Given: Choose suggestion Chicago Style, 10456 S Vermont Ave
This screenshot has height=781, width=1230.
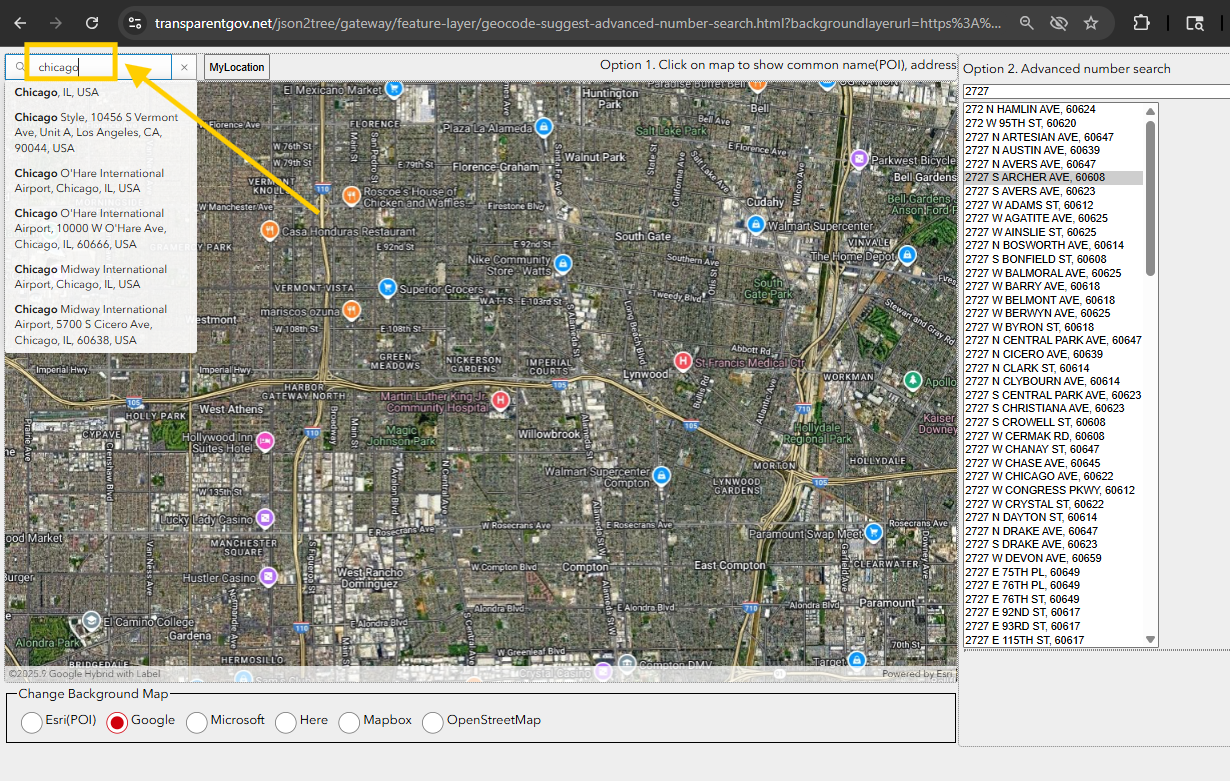Looking at the screenshot, I should coord(101,132).
